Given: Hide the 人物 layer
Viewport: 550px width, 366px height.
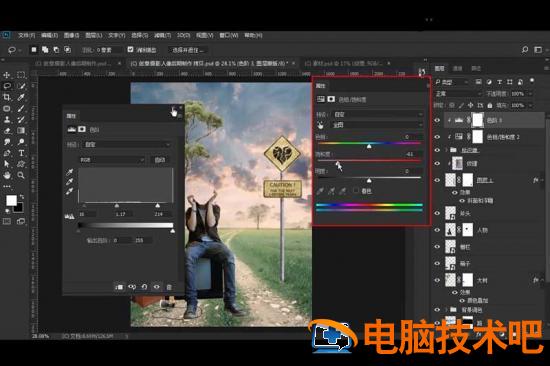Looking at the screenshot, I should 437,230.
